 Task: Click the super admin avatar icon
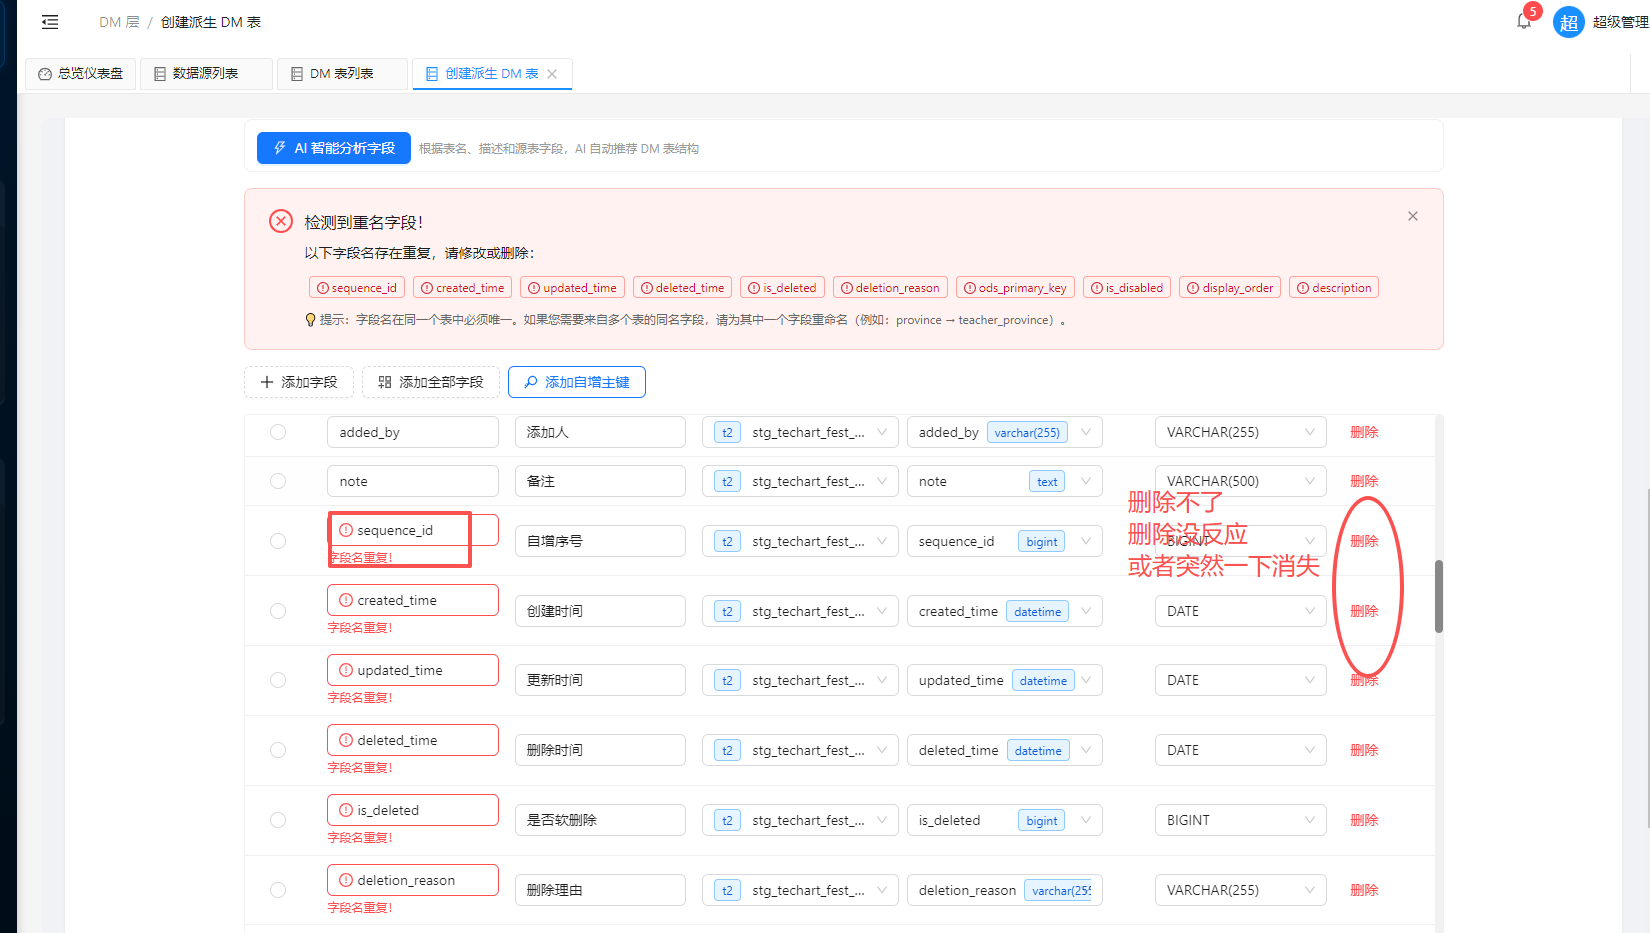click(1568, 22)
